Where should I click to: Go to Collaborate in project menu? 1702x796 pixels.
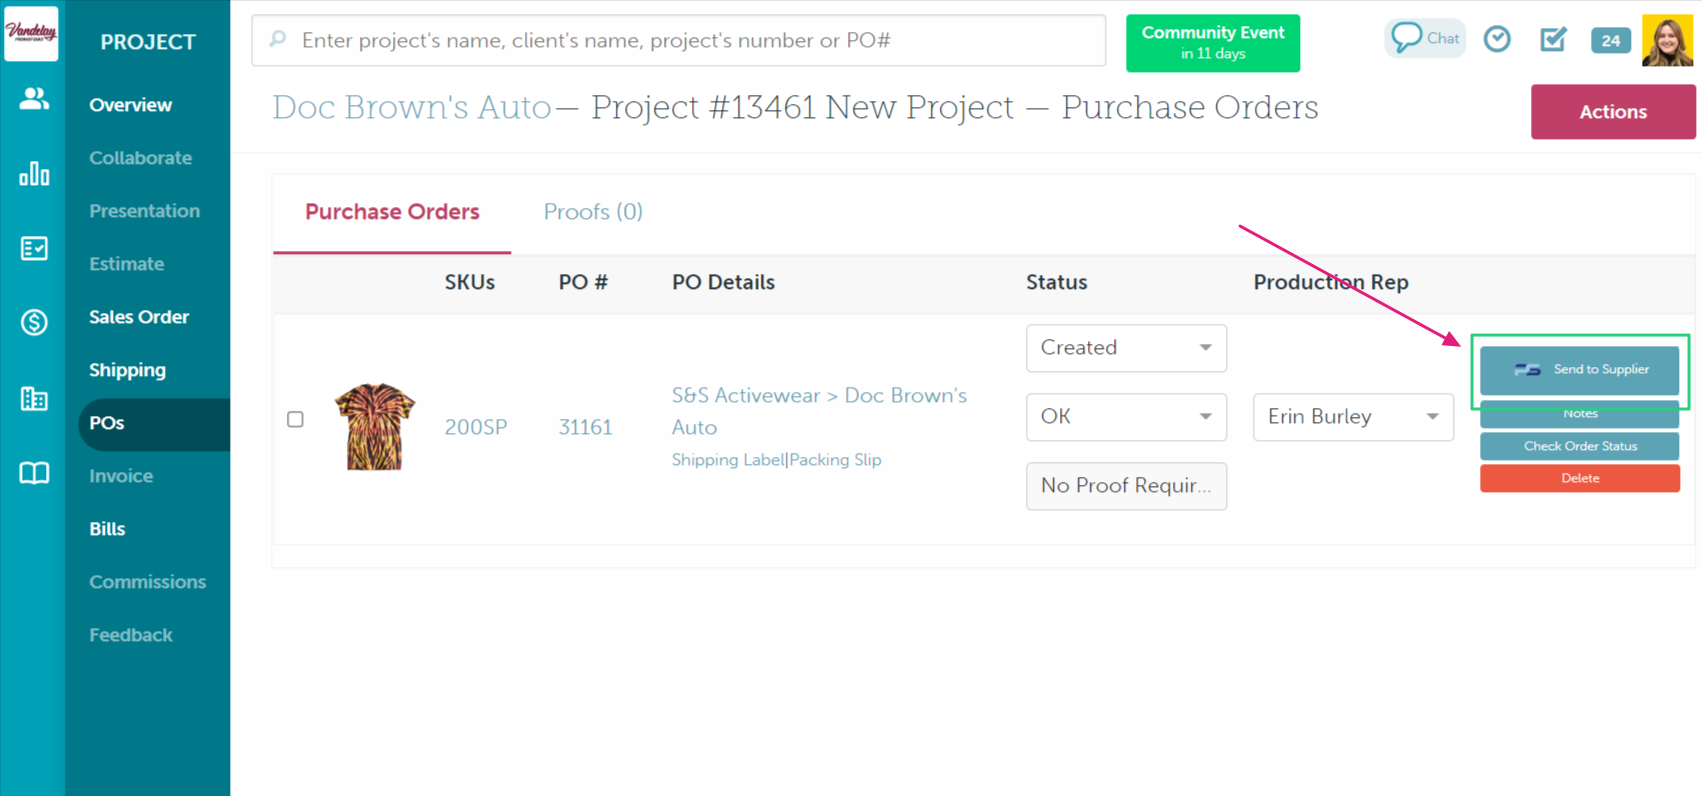point(140,158)
